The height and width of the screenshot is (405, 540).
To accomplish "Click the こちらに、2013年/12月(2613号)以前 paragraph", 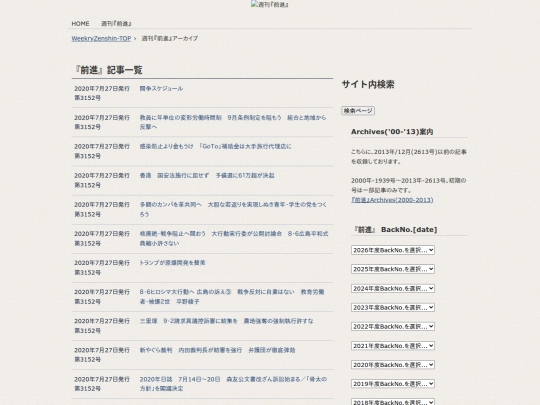I will [408, 157].
